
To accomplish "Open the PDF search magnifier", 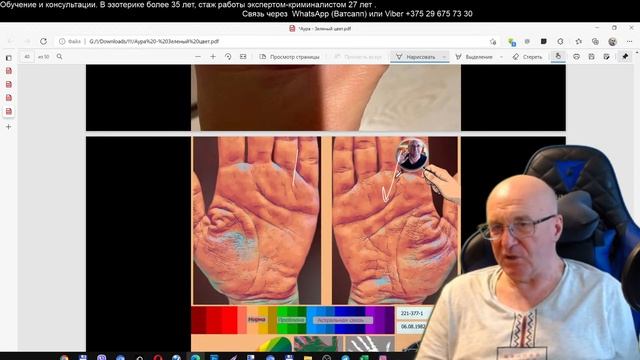I will pyautogui.click(x=60, y=57).
